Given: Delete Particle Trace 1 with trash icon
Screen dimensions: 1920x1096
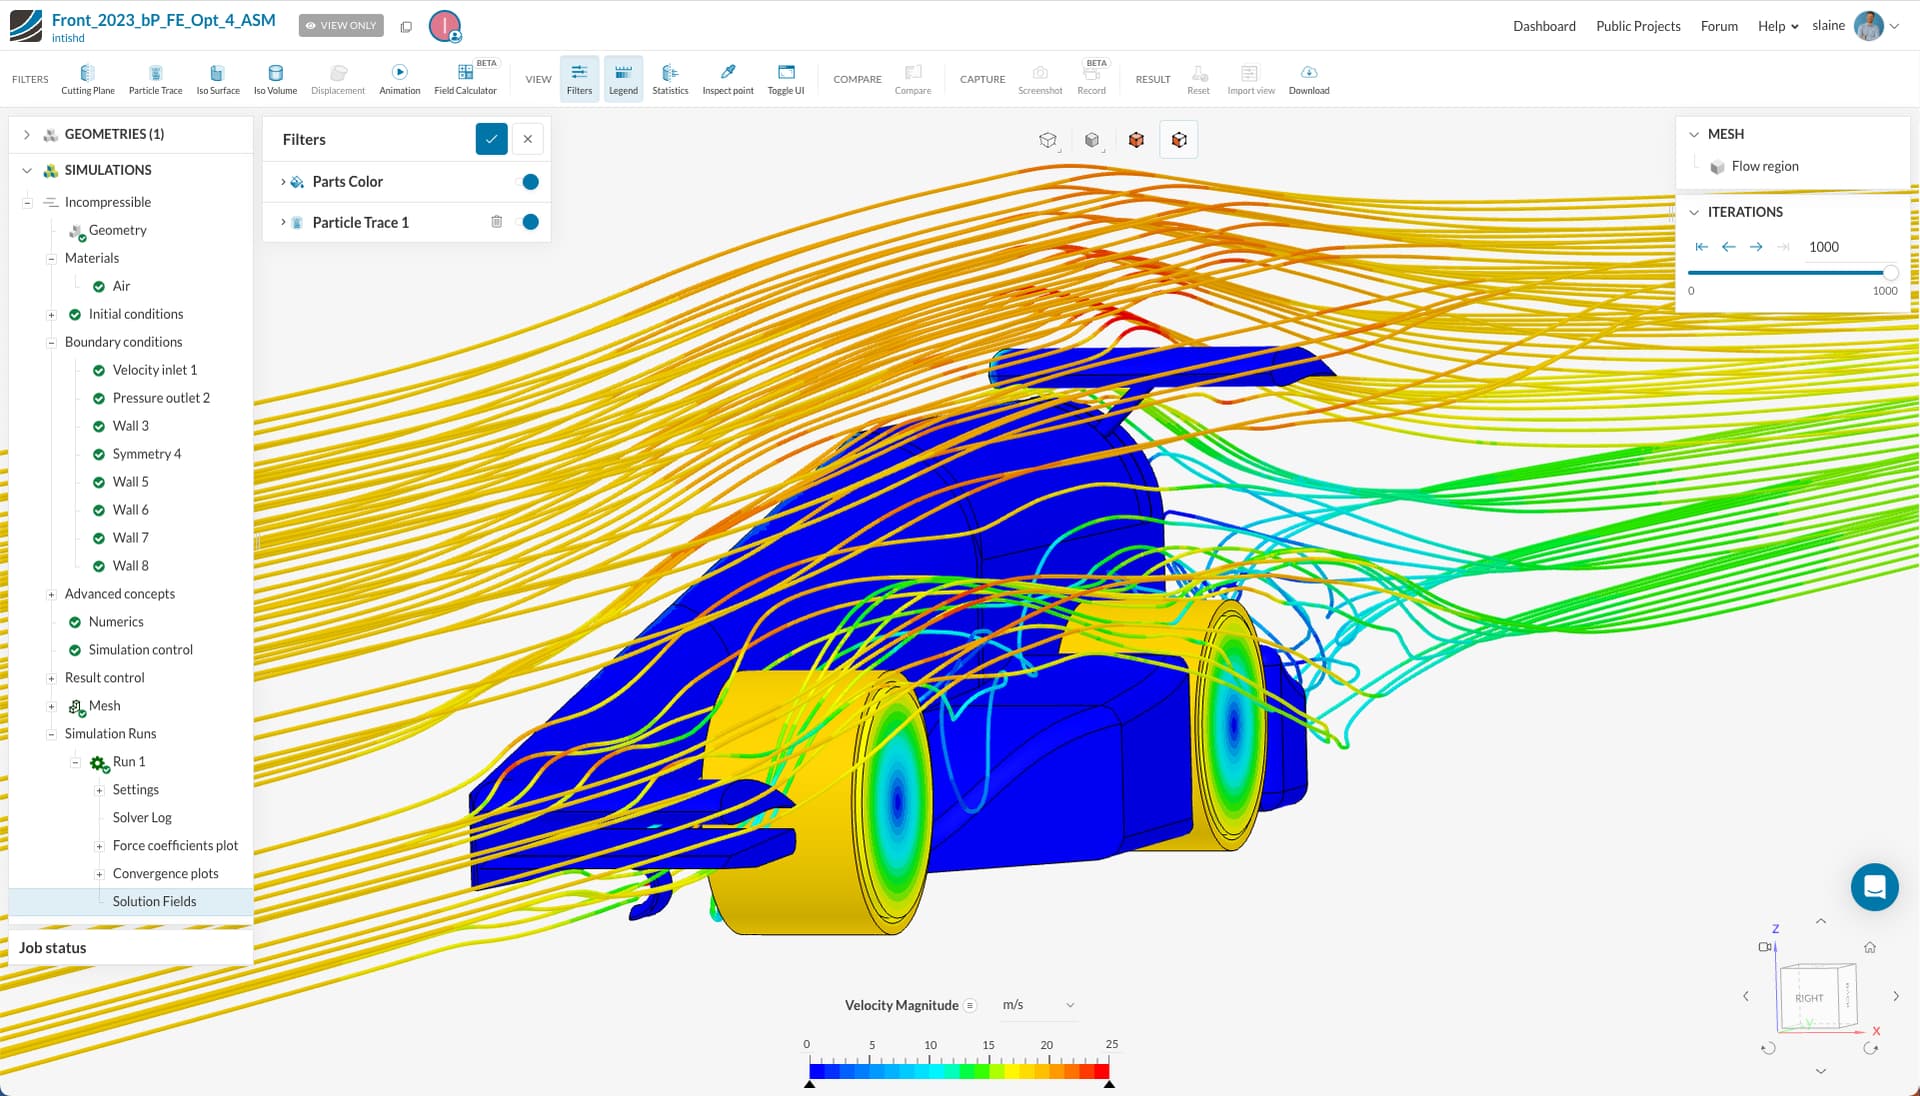Looking at the screenshot, I should tap(496, 222).
